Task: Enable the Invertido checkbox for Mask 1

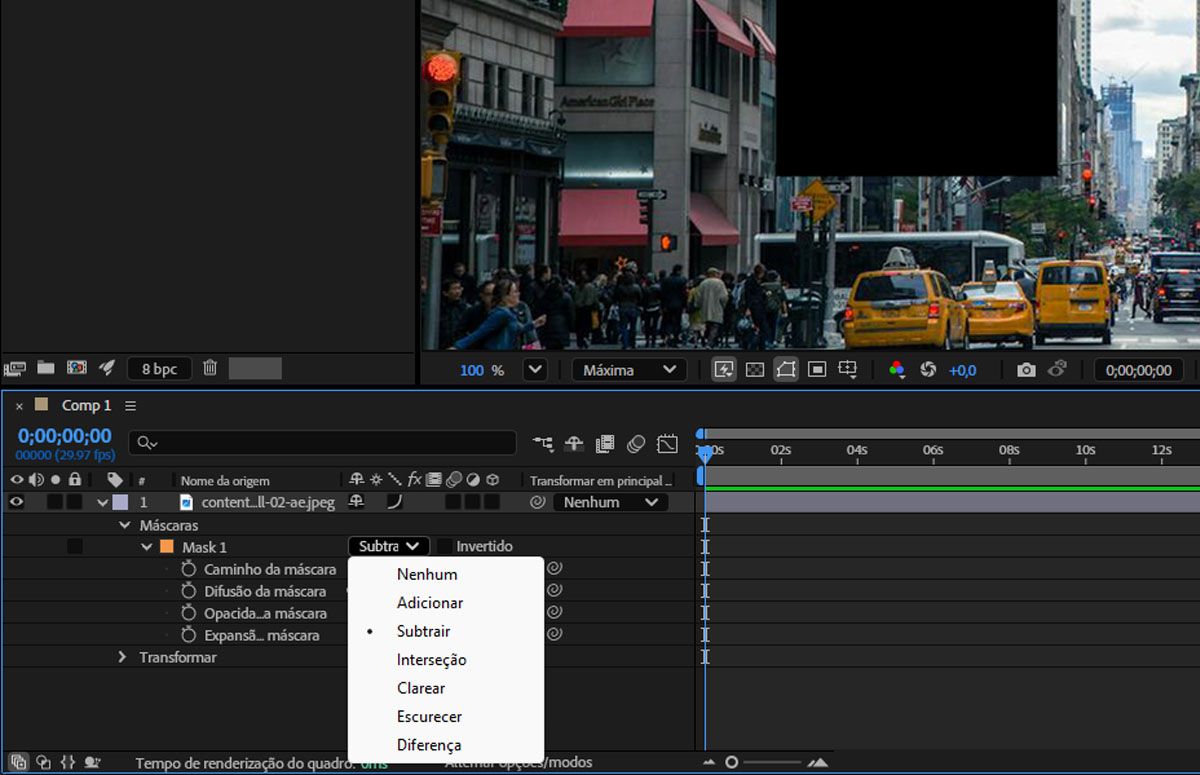Action: point(445,546)
